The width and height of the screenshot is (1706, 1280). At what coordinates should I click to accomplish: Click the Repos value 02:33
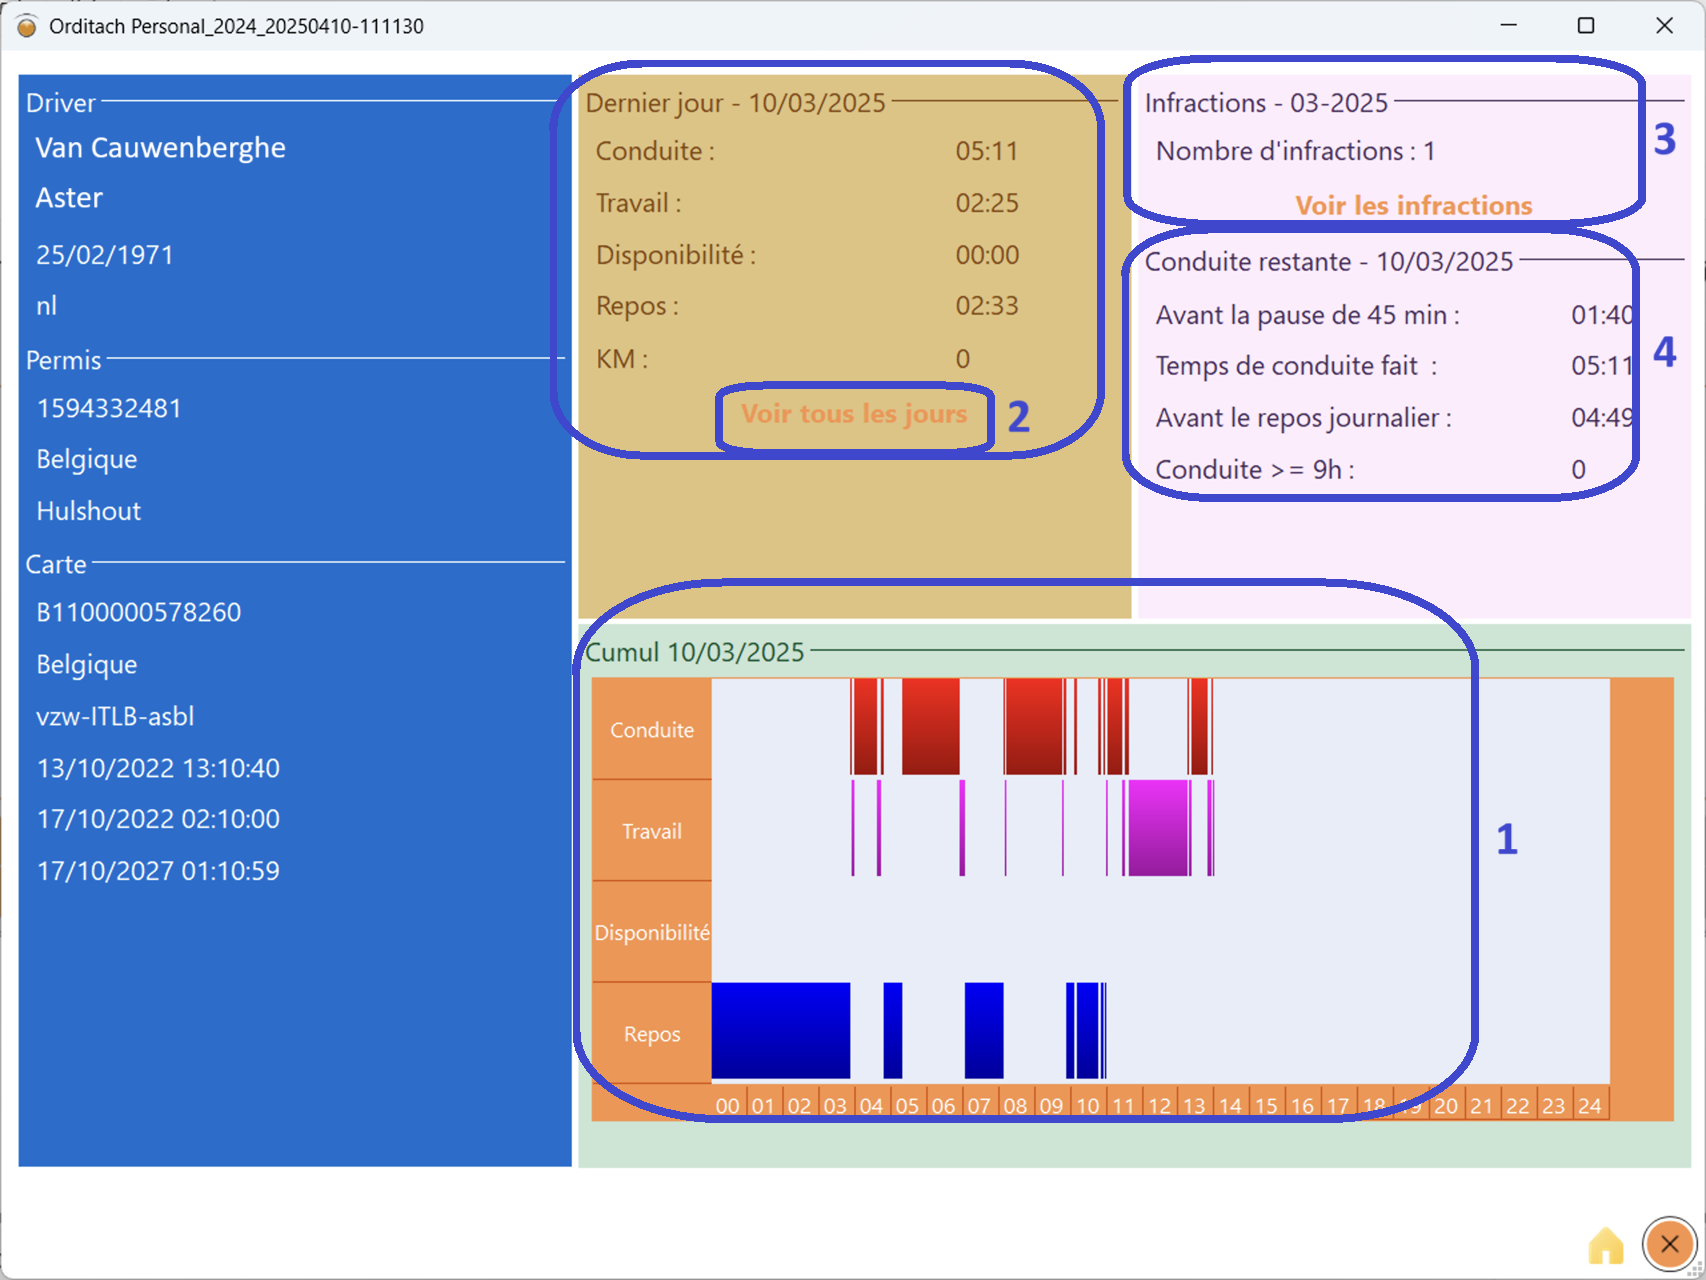(987, 306)
